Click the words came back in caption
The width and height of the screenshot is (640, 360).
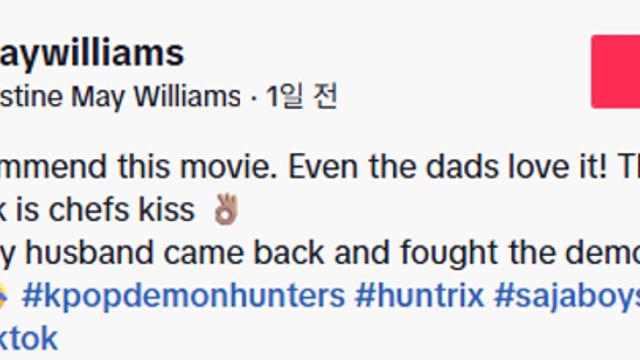pos(244,253)
